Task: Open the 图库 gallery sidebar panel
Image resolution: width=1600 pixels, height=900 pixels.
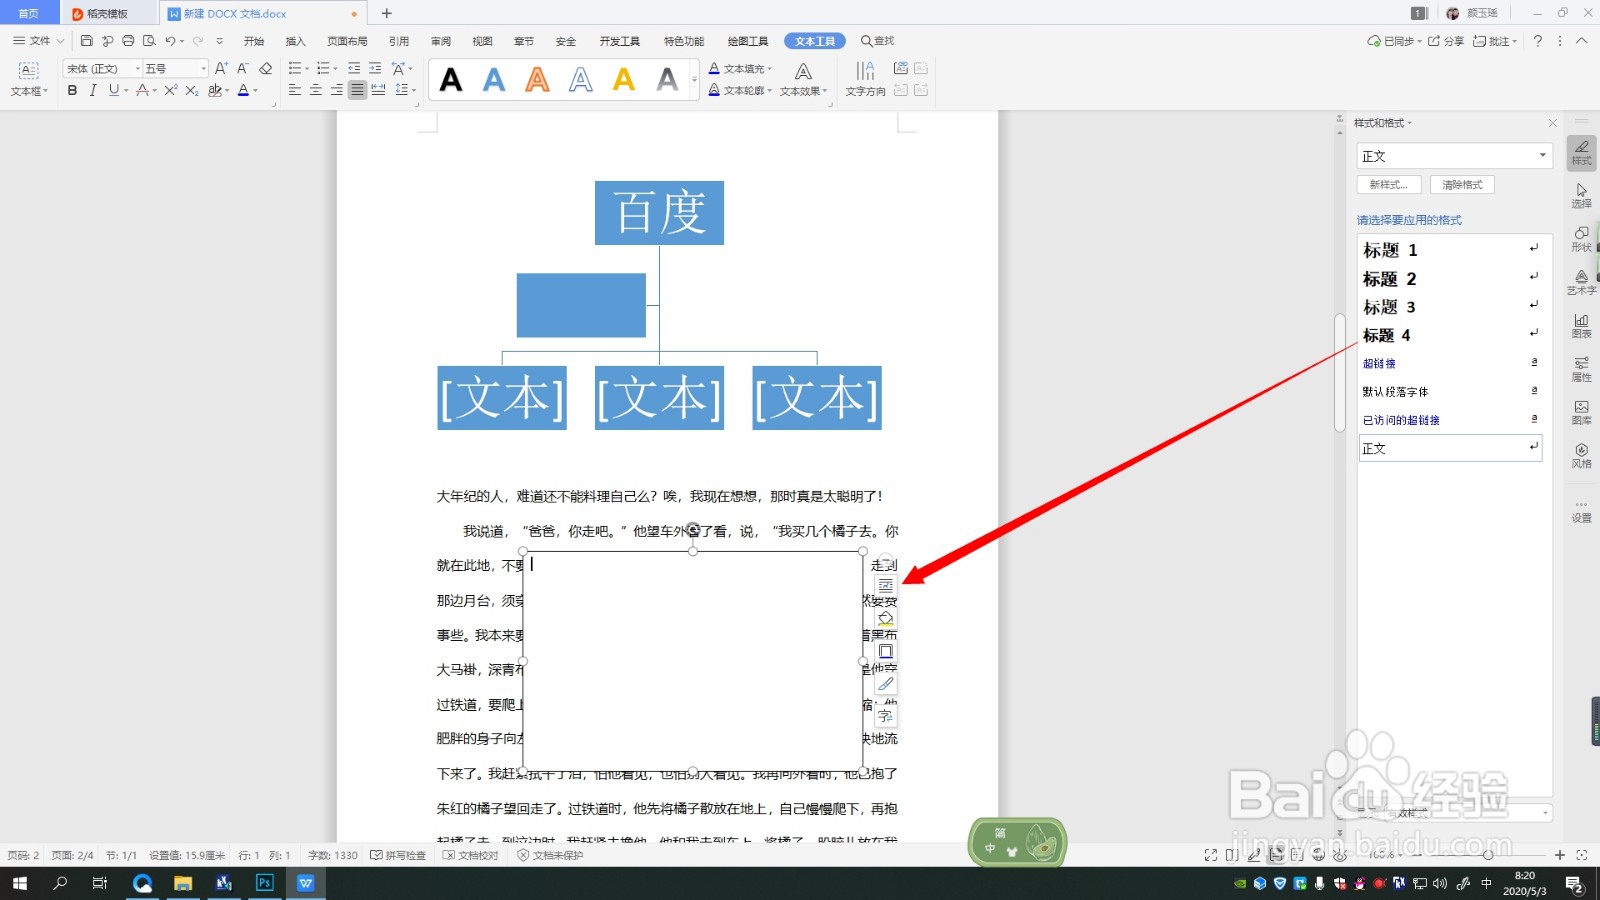Action: (x=1581, y=412)
